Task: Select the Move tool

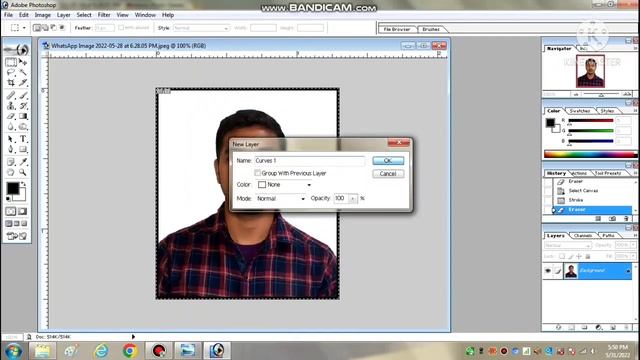Action: point(23,62)
